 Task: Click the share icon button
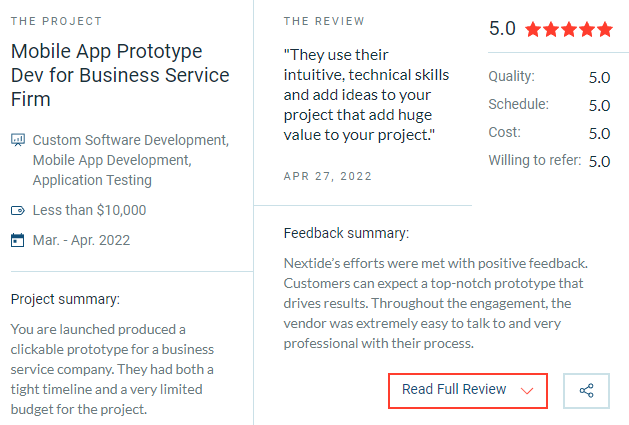(587, 390)
